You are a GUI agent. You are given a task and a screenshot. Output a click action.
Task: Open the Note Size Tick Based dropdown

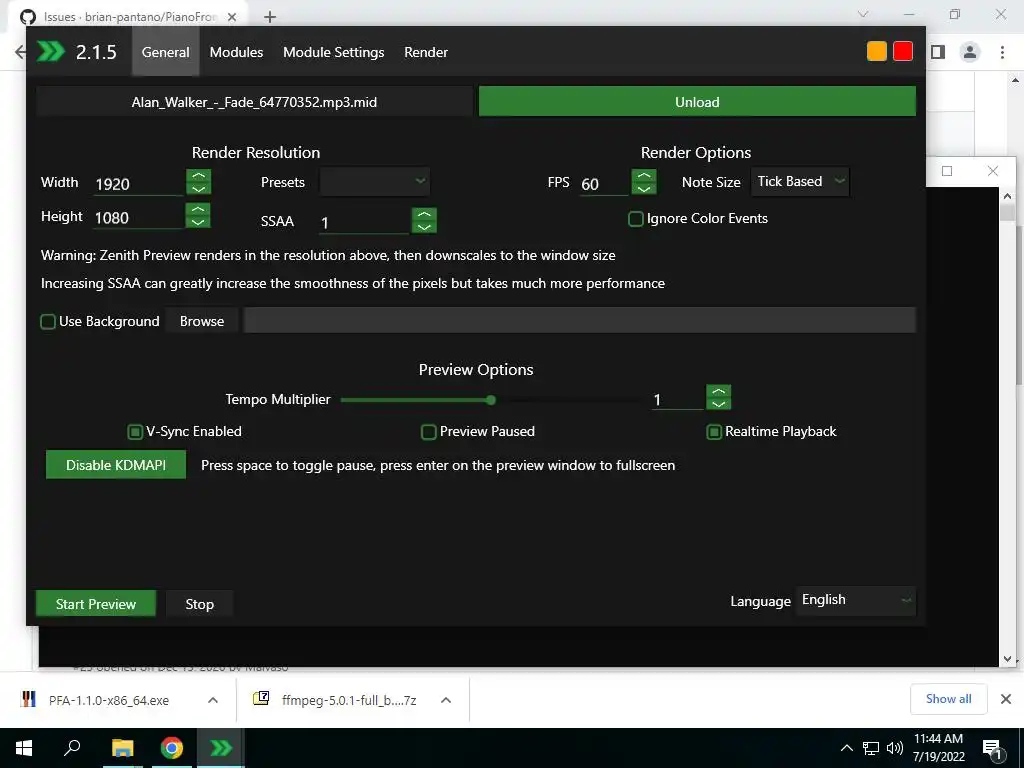[x=800, y=182]
